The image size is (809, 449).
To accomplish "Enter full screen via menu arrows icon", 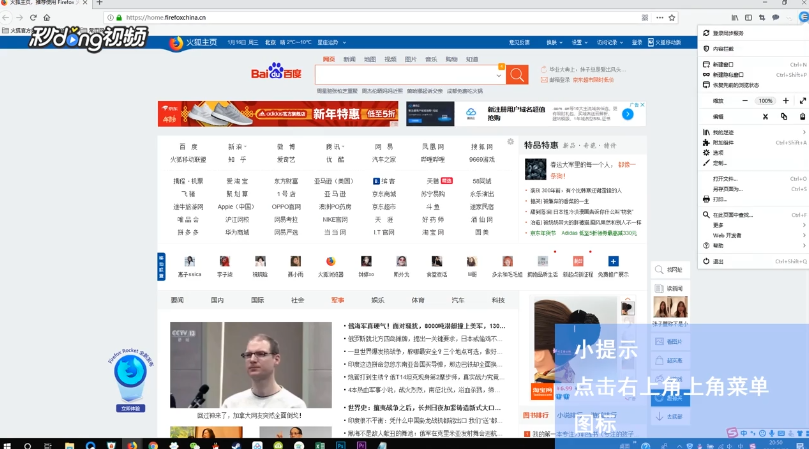I will click(803, 101).
